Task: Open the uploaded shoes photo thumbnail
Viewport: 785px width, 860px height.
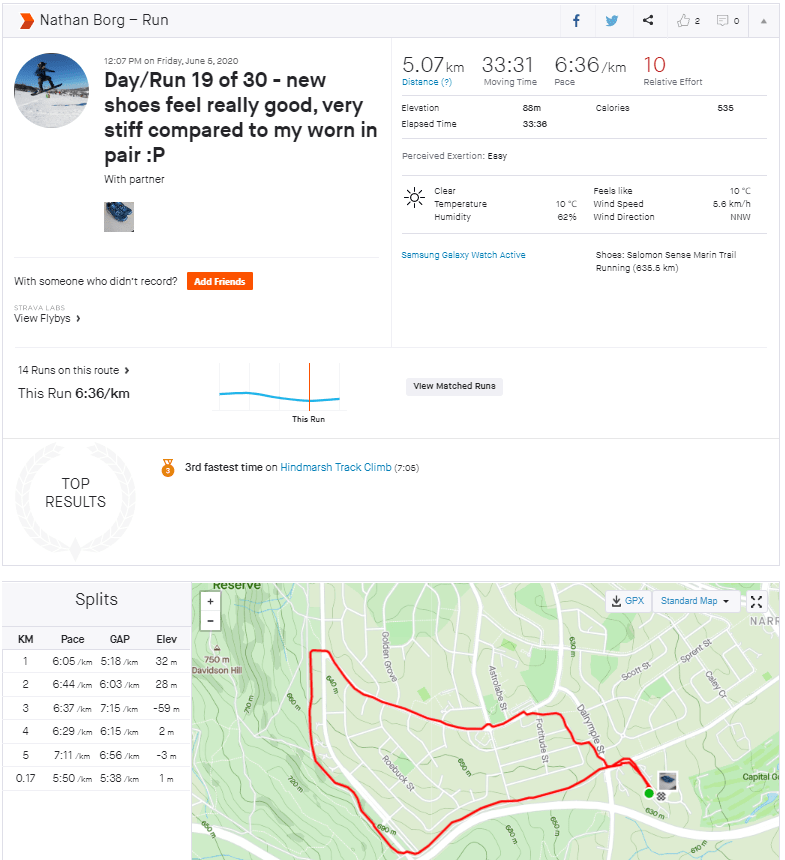Action: coord(119,217)
